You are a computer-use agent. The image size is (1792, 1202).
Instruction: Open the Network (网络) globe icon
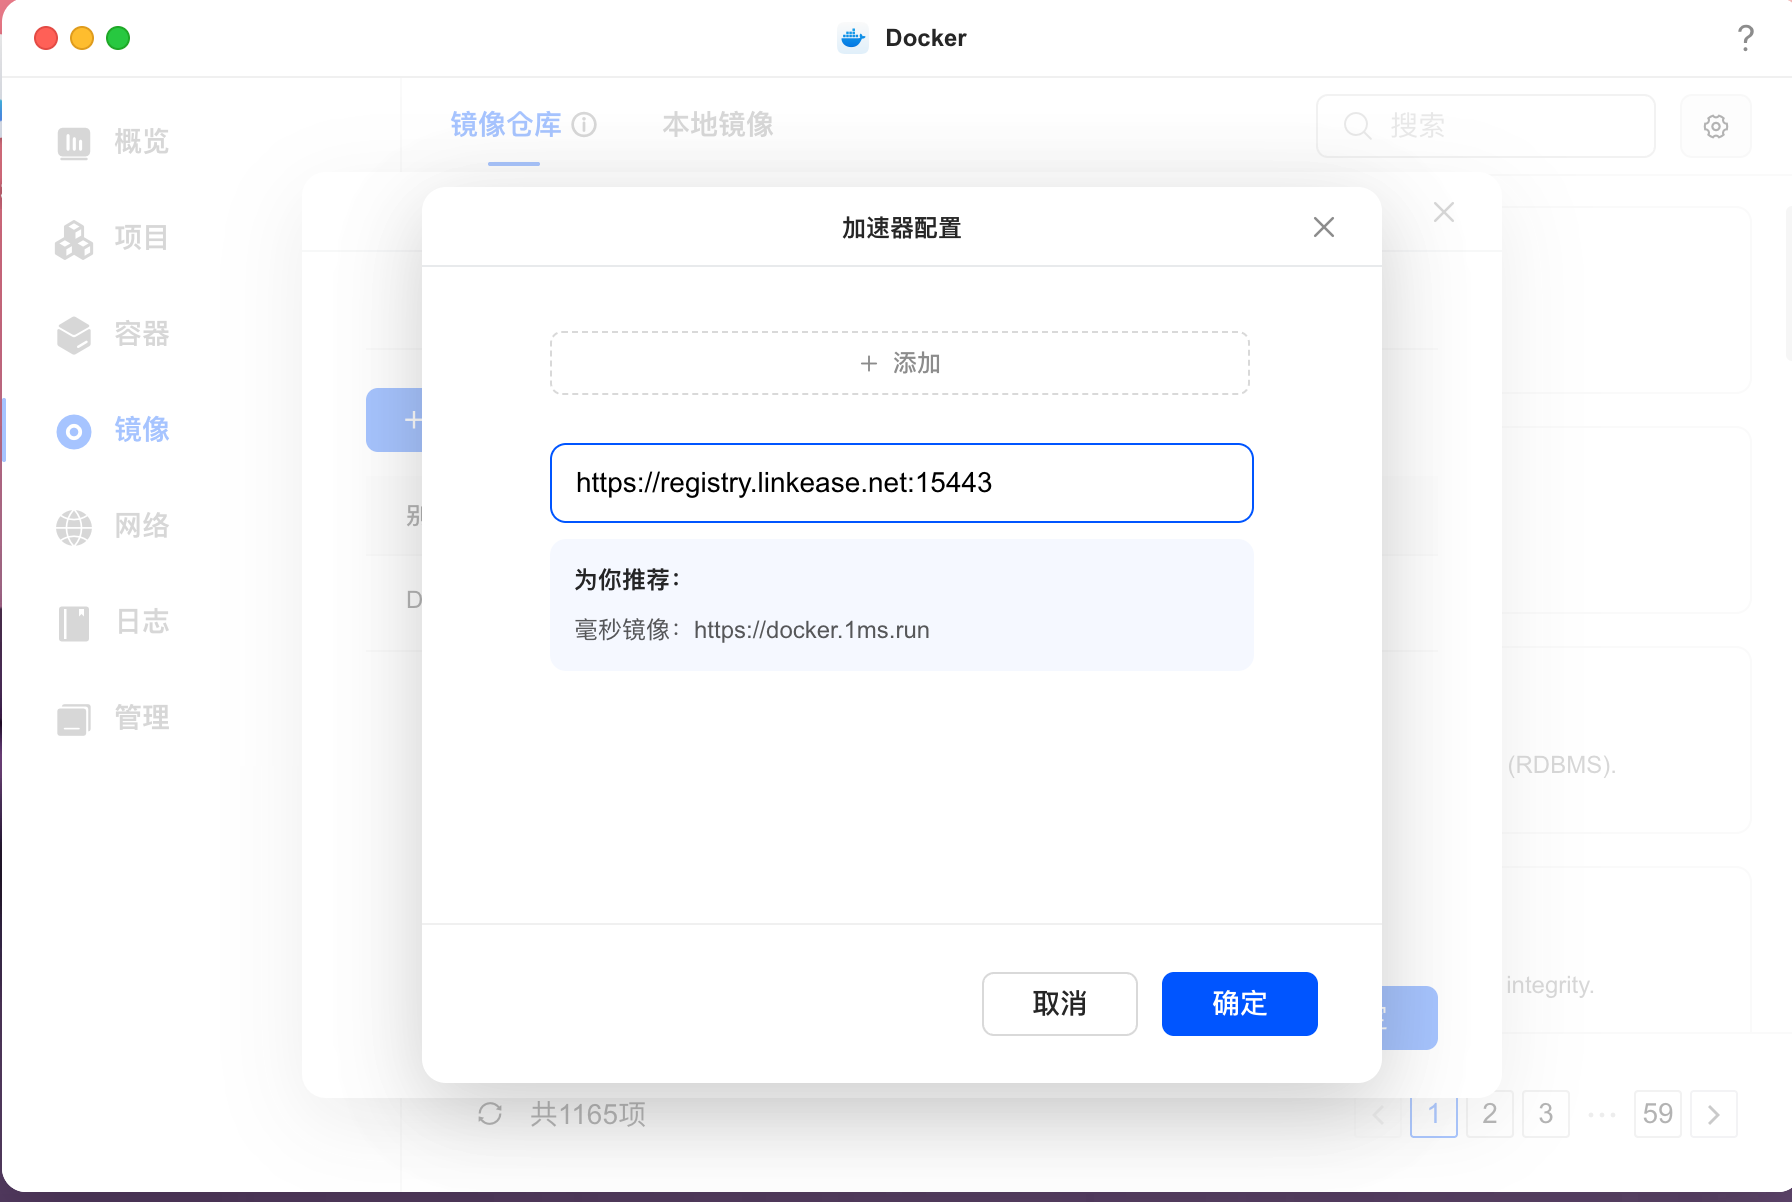tap(74, 527)
